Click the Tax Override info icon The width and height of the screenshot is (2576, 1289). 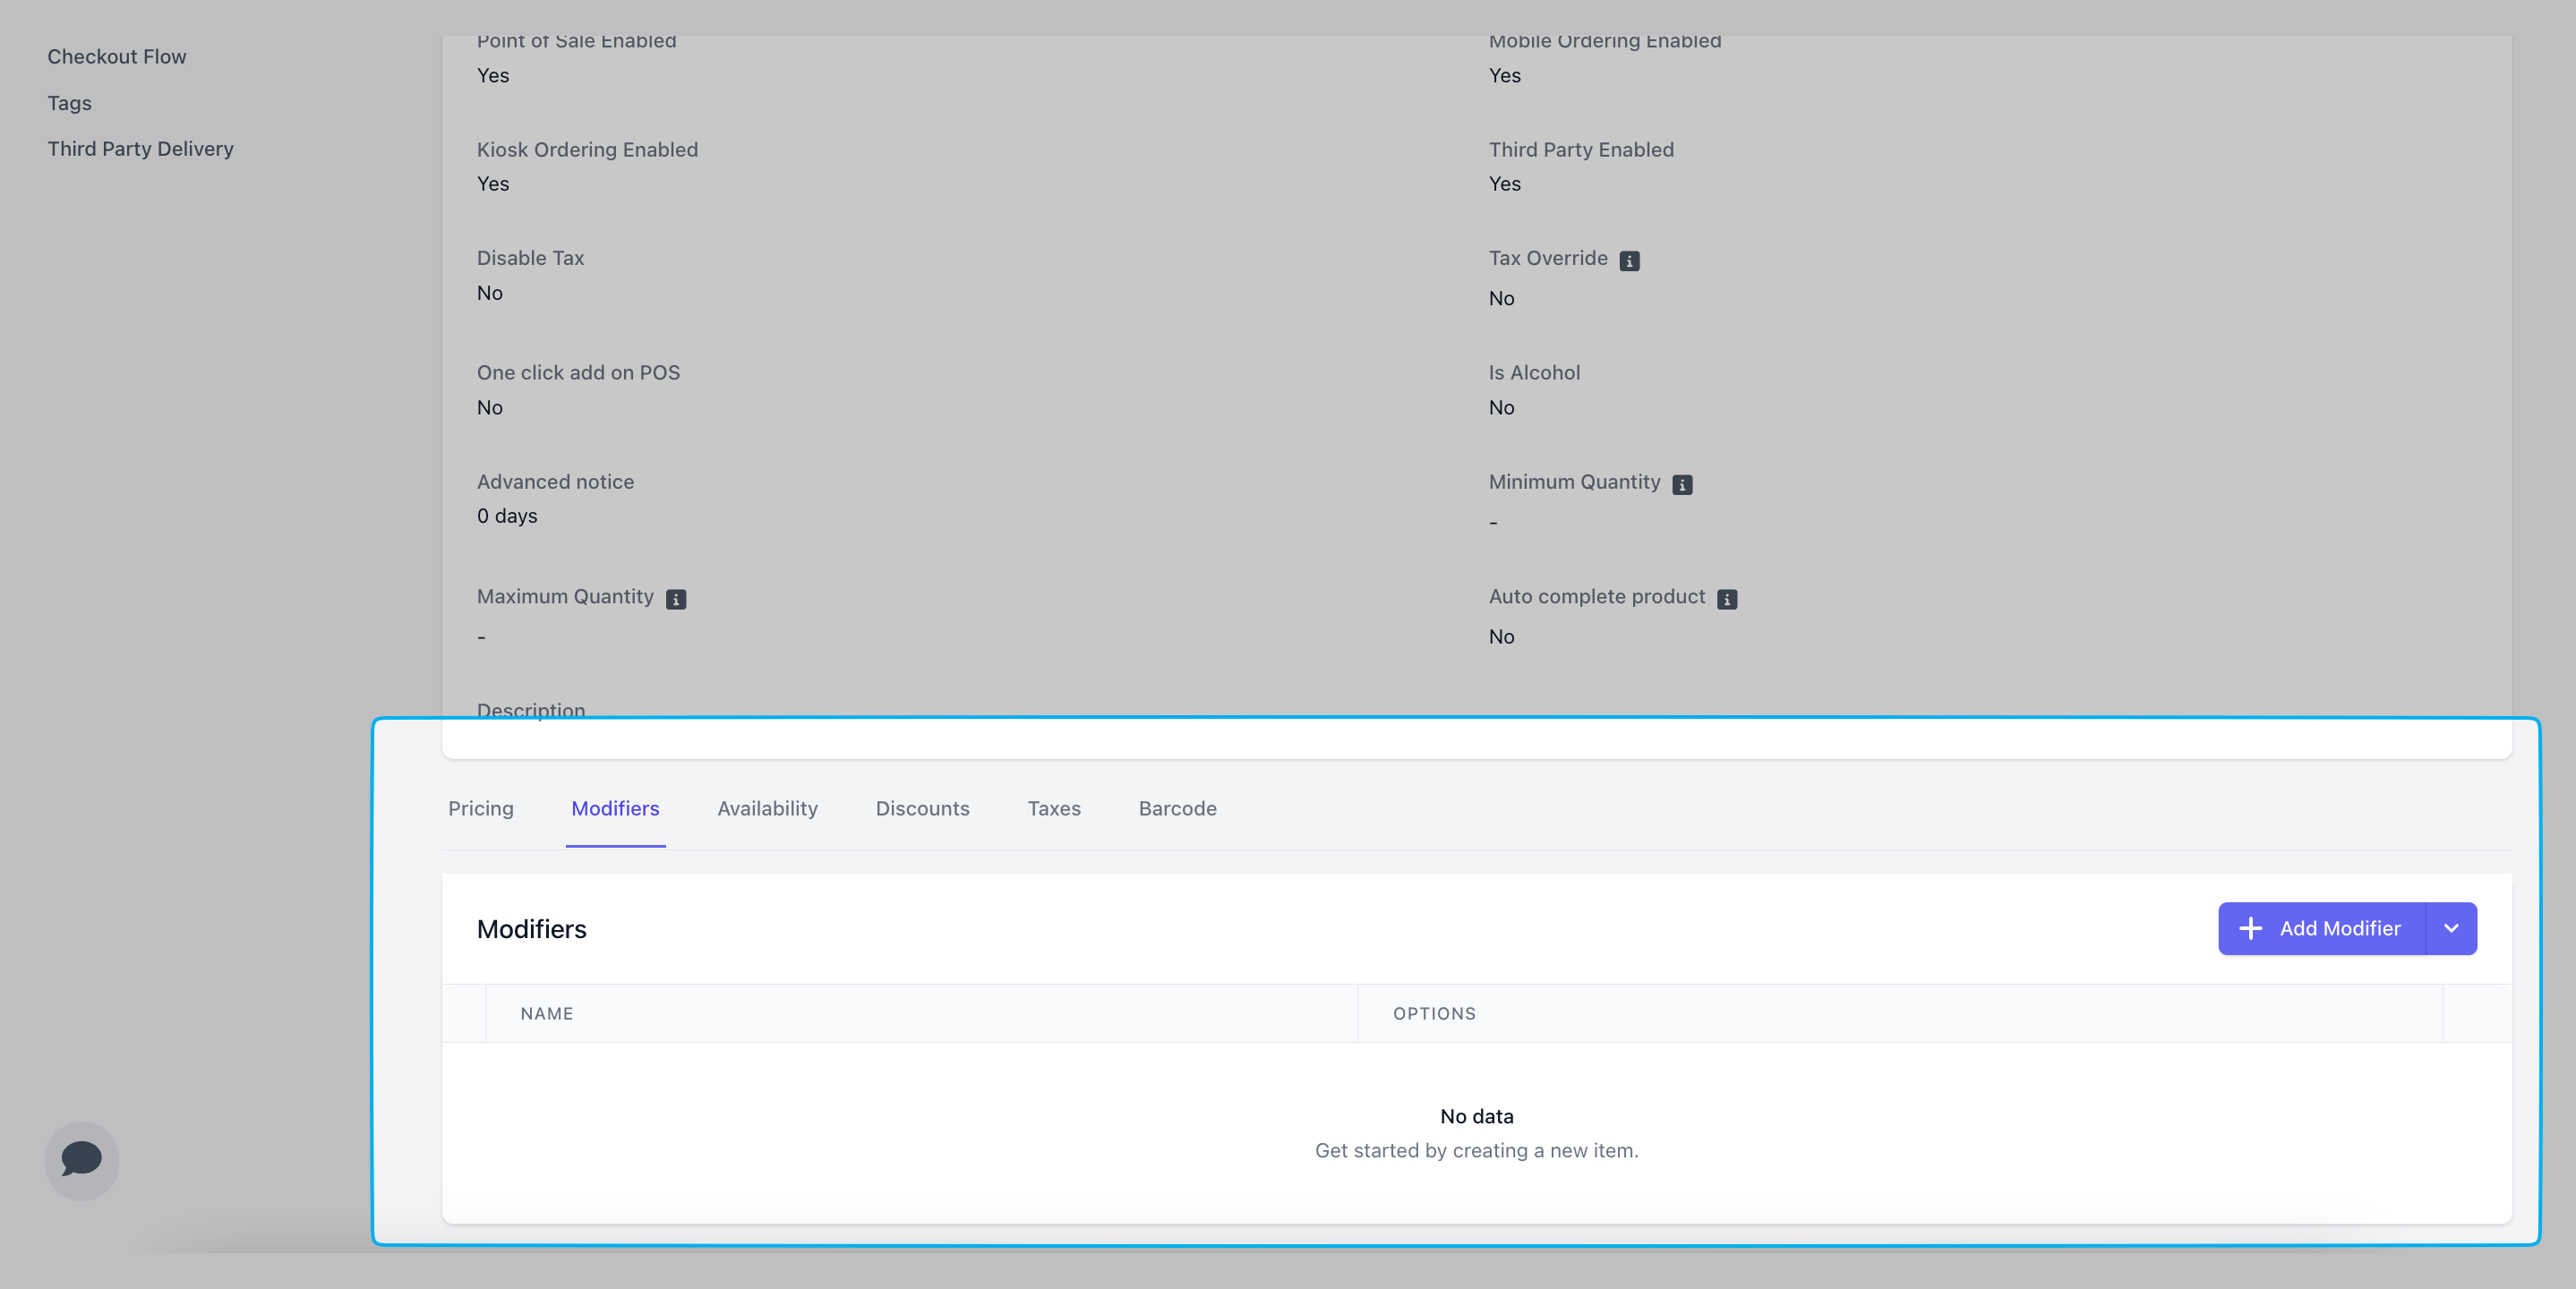click(x=1629, y=261)
